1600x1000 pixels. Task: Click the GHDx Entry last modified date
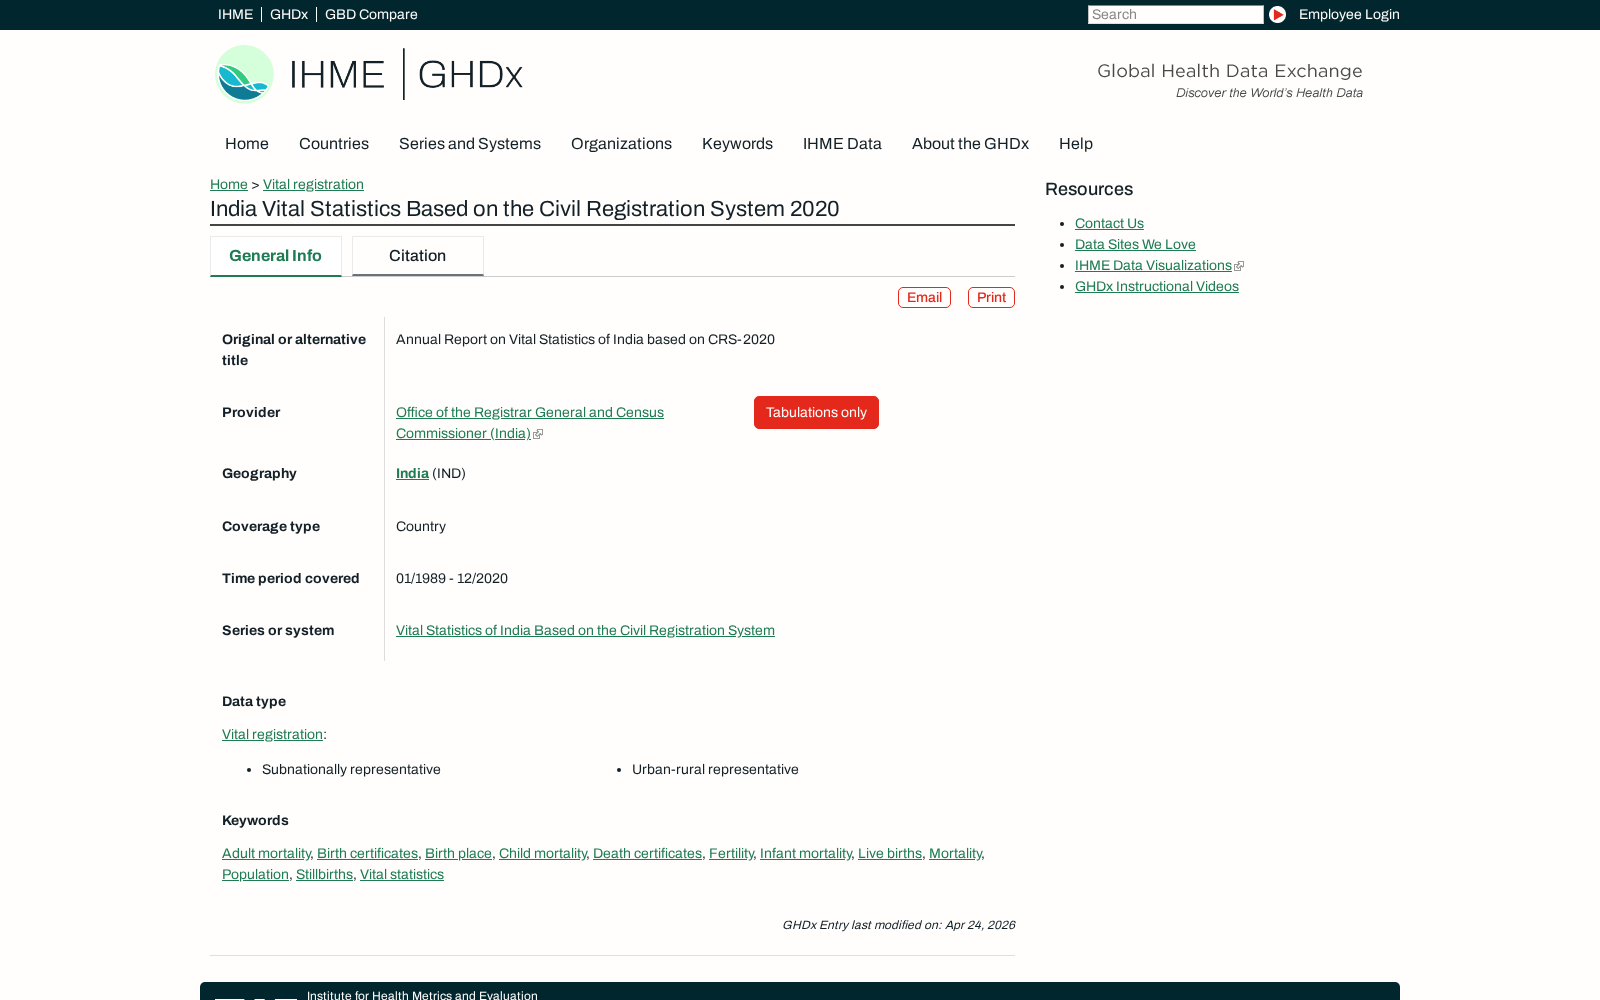898,925
